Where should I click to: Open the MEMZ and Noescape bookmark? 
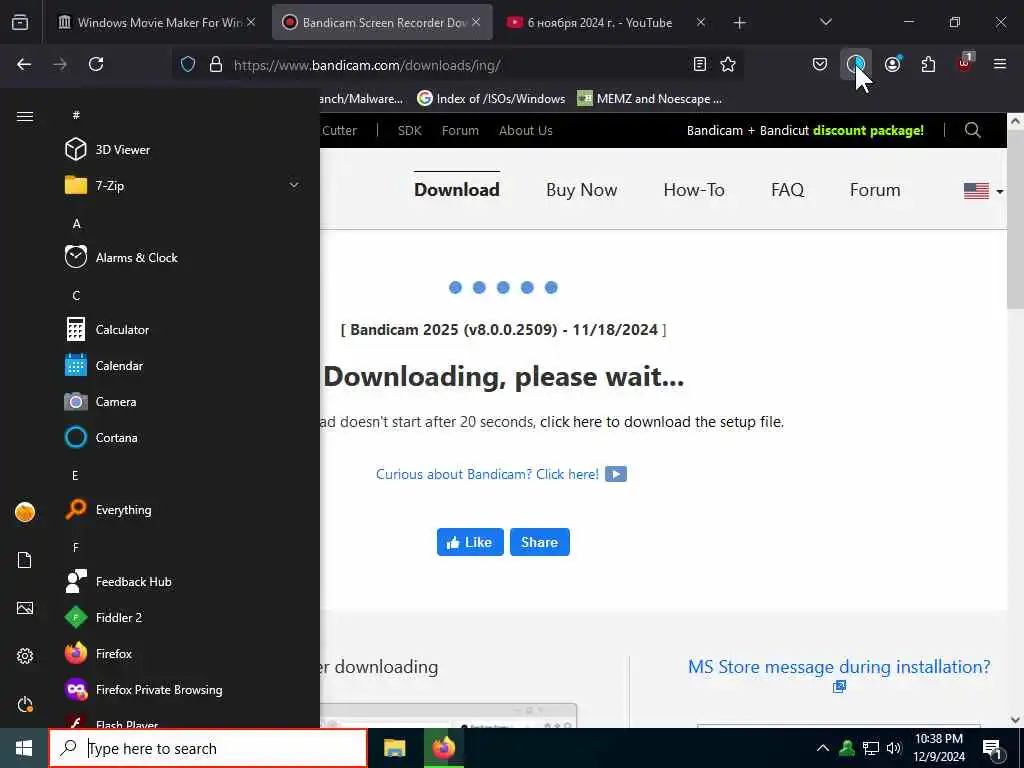click(650, 99)
